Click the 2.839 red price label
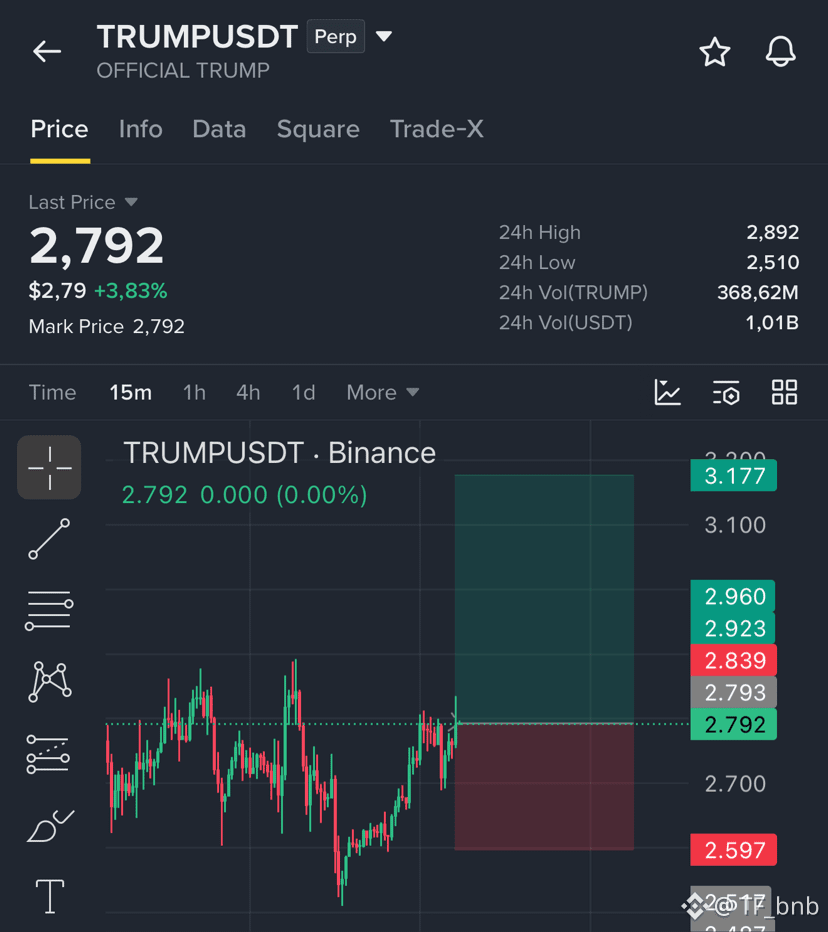This screenshot has height=932, width=828. [733, 660]
